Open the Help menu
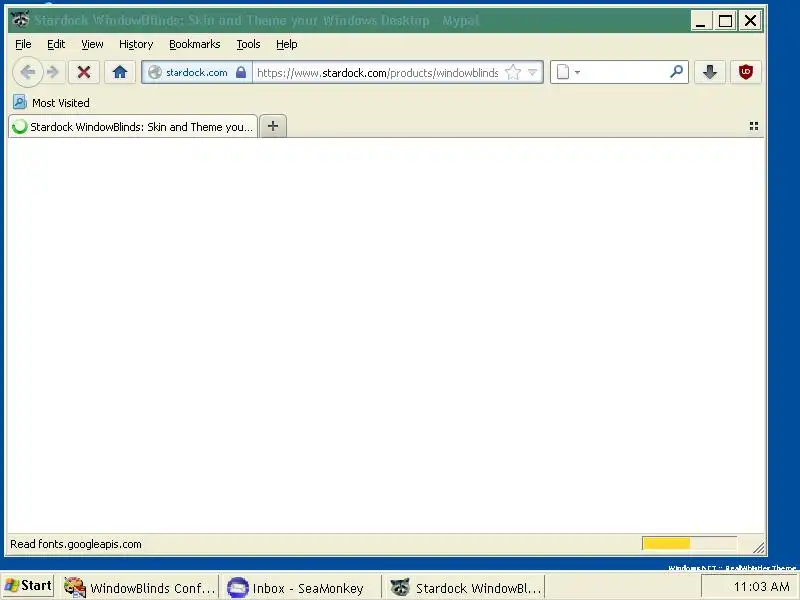Screen dimensions: 800x600 tap(286, 44)
